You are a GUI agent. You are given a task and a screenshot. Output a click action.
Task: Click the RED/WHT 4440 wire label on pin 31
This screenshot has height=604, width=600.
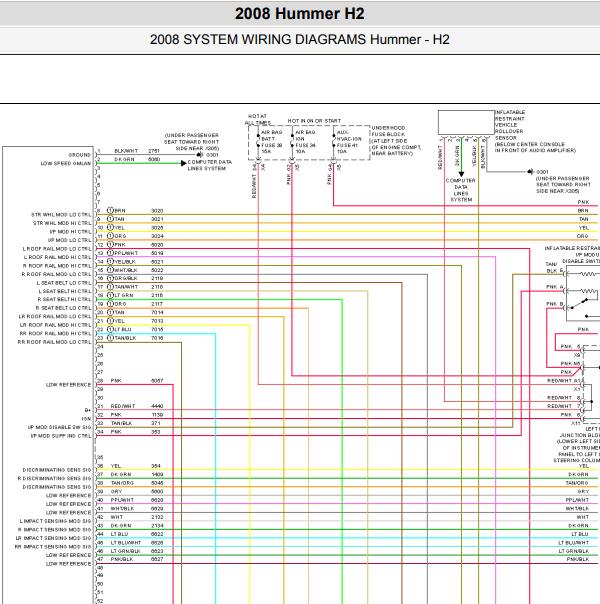pos(137,406)
